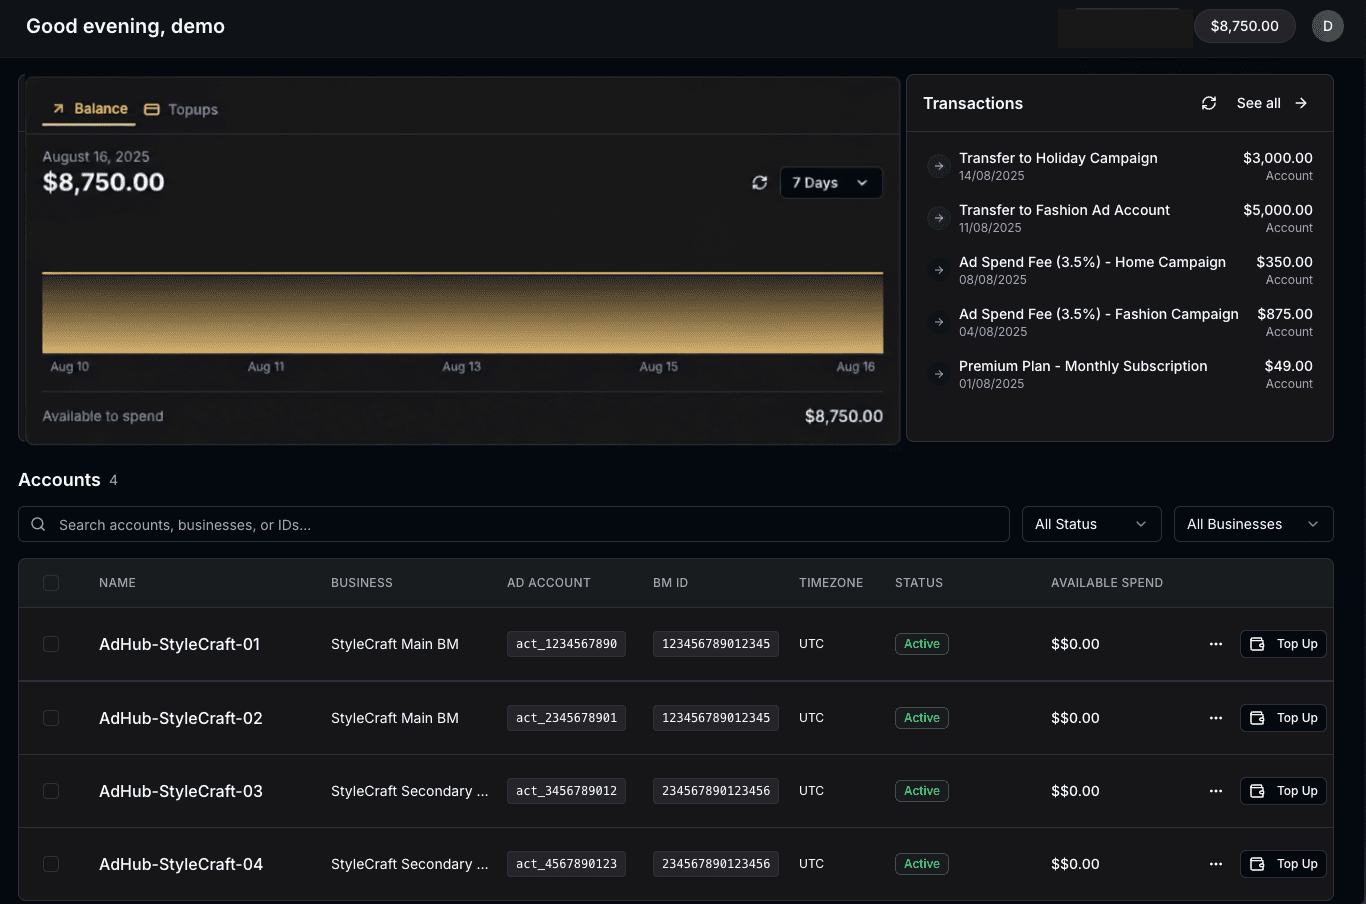Open the 7 Days range dropdown
Screen dimensions: 1366x904
(831, 183)
